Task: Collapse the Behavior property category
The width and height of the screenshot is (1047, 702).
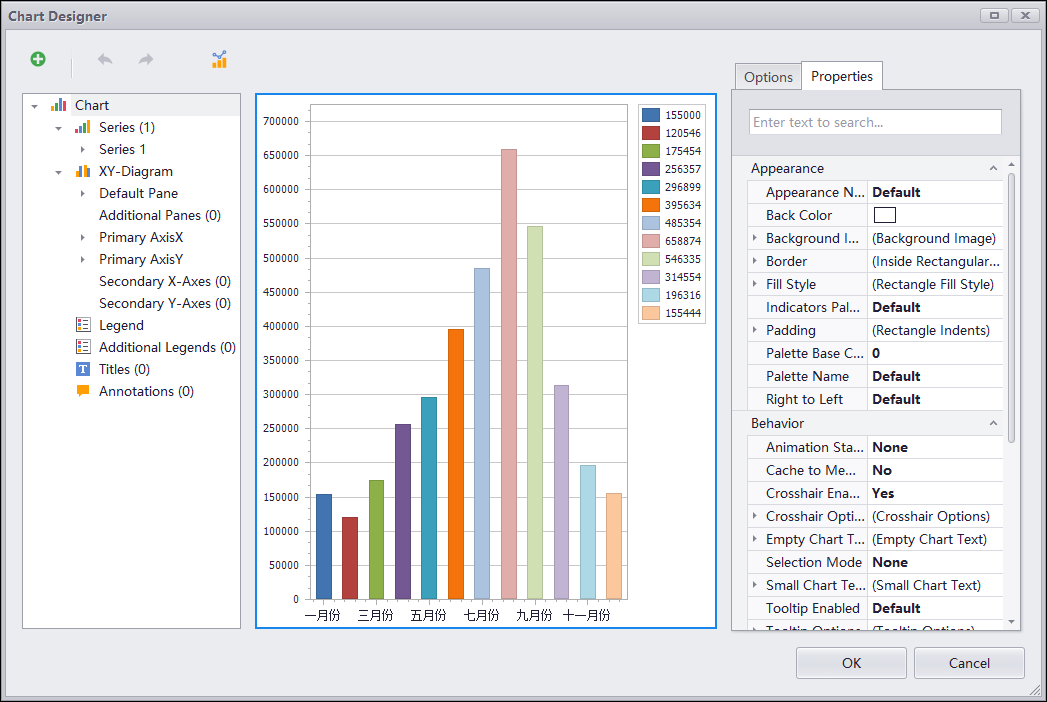Action: click(x=993, y=423)
